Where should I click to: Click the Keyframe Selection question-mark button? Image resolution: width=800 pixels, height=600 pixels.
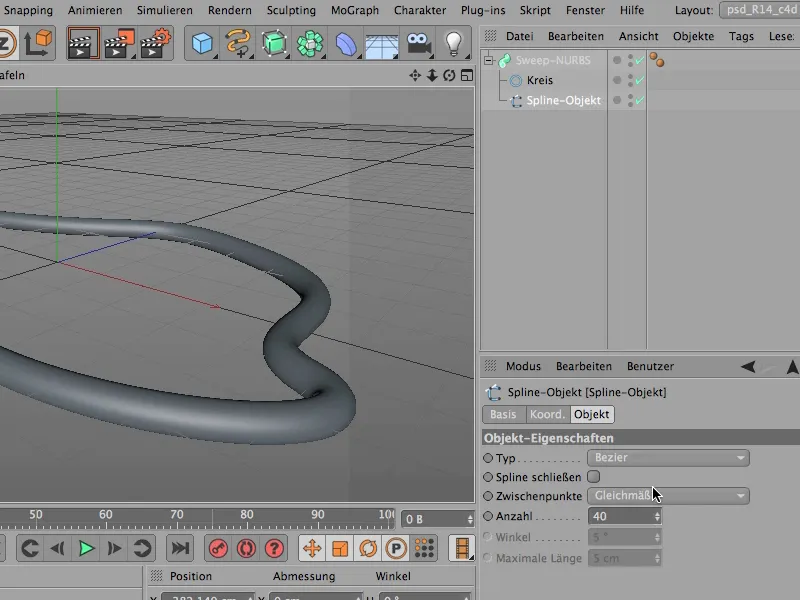tap(274, 548)
